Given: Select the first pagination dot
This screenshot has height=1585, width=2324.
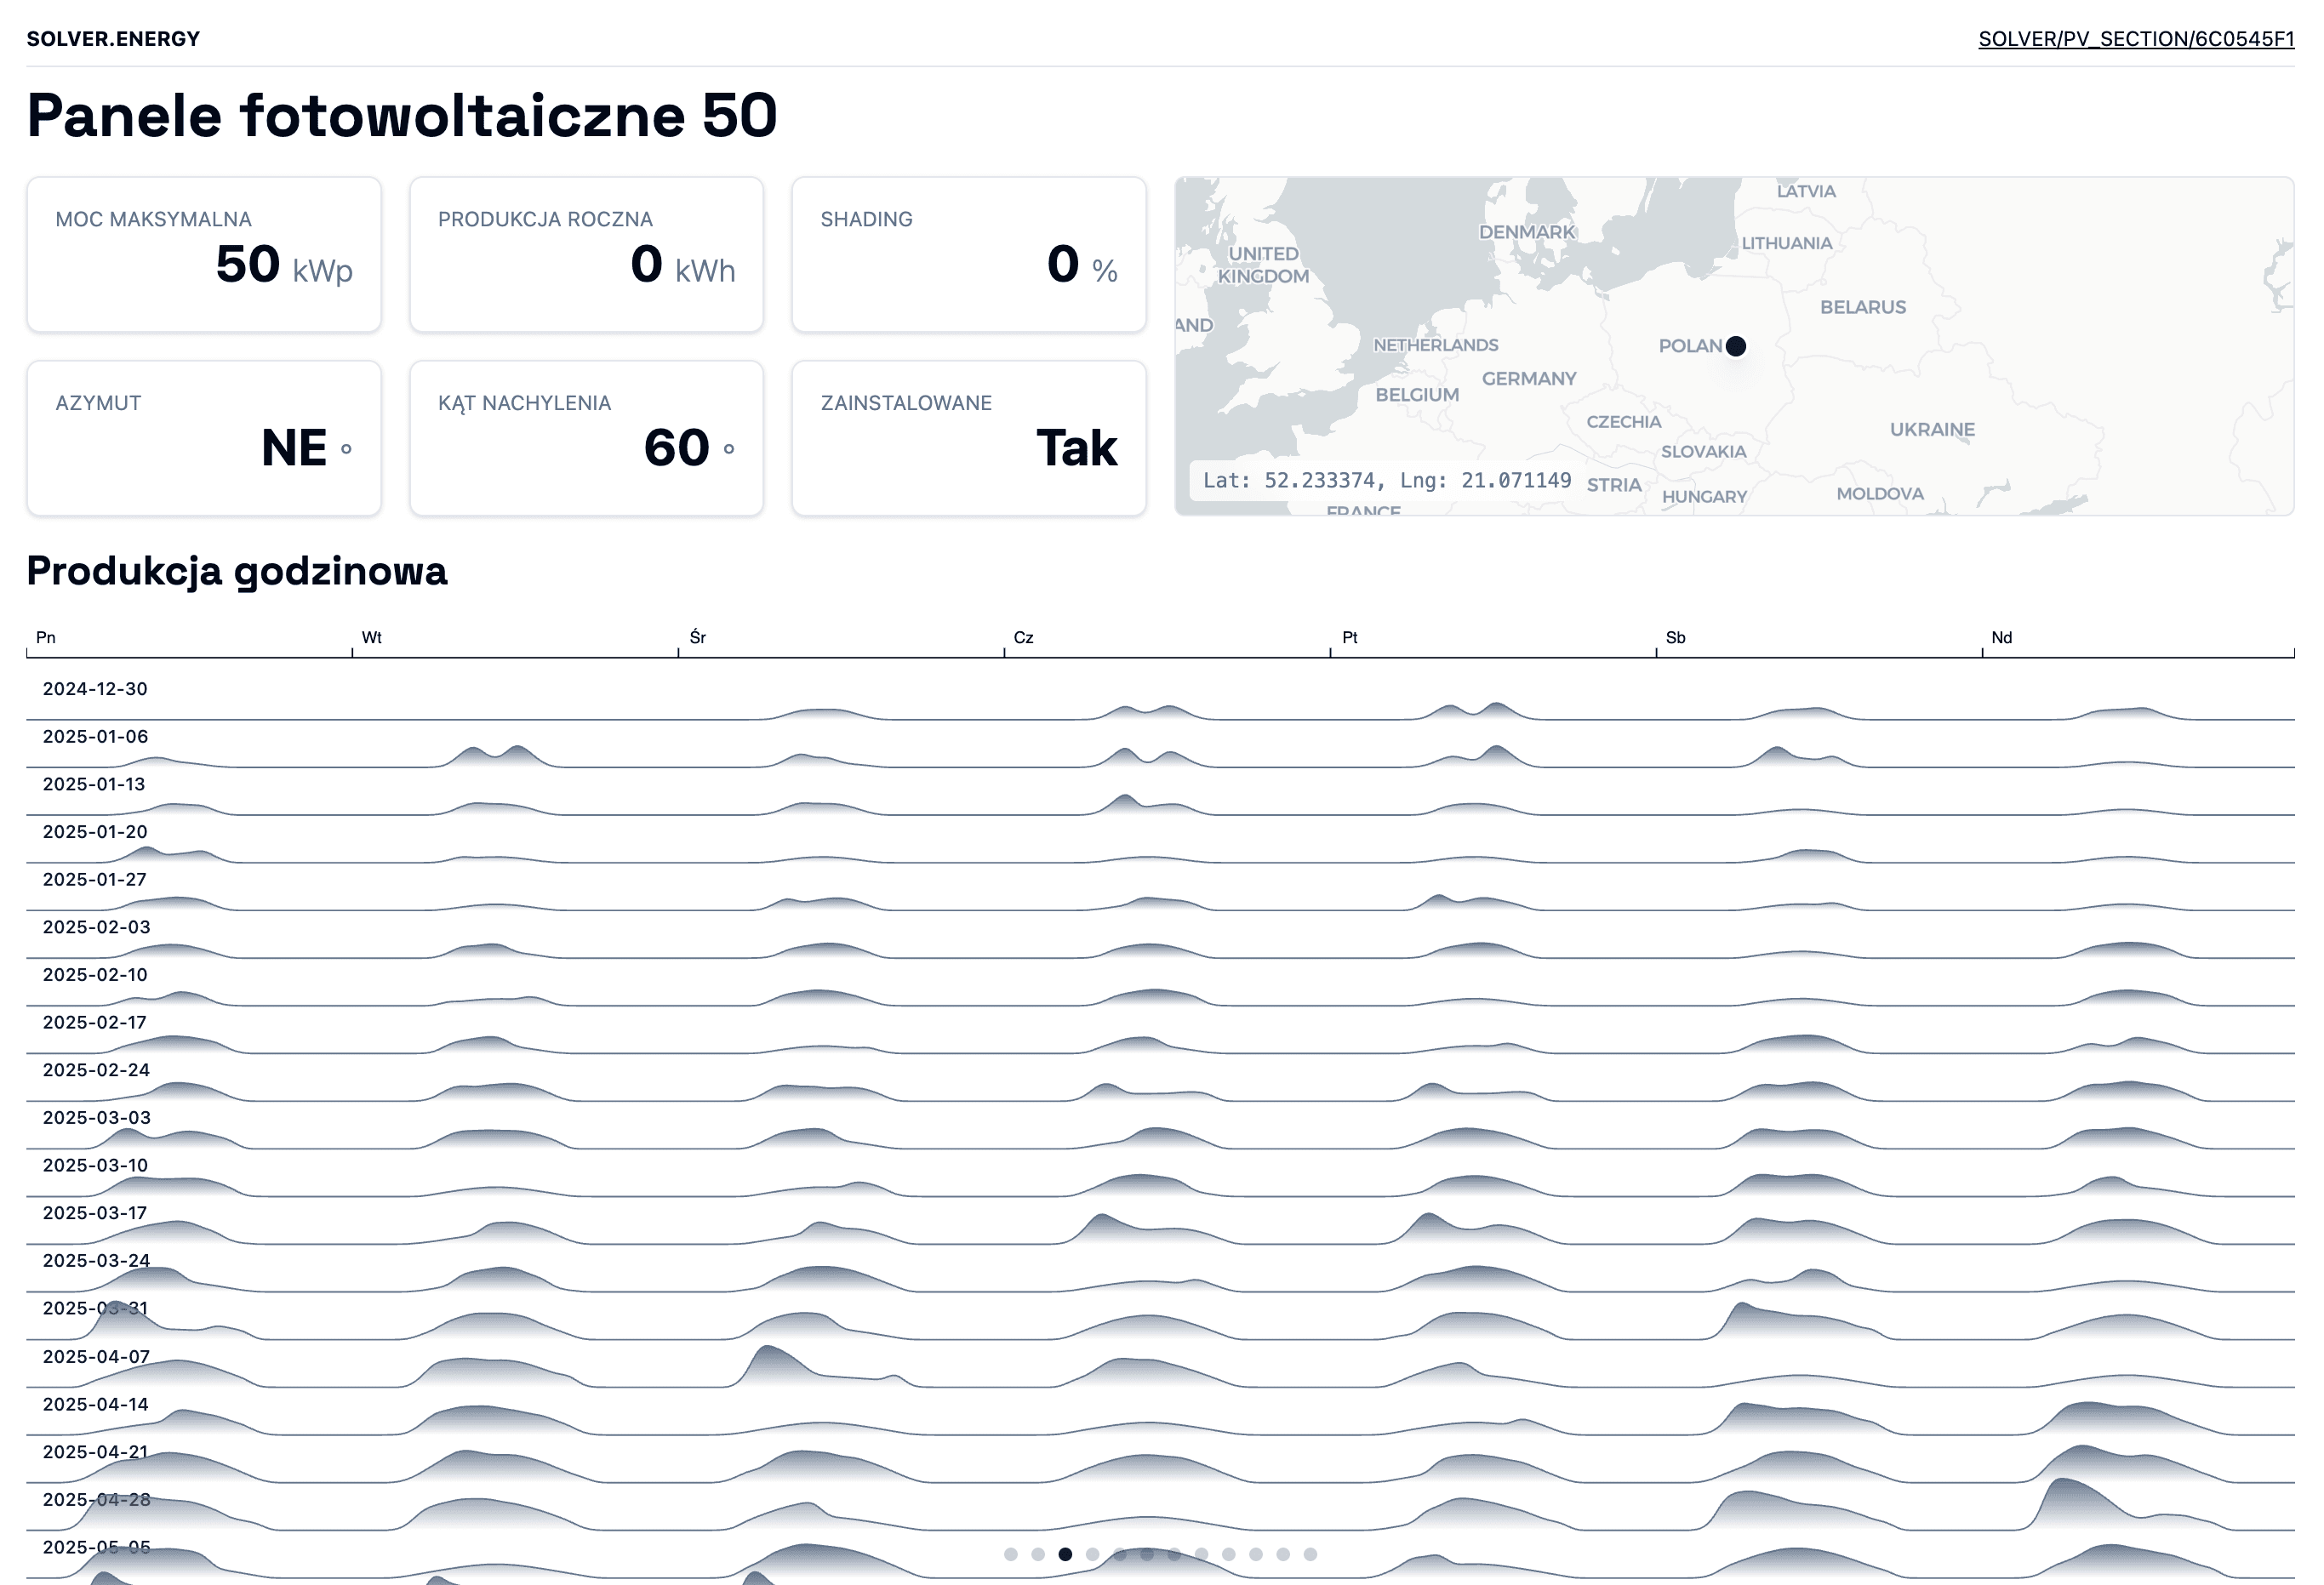Looking at the screenshot, I should click(x=1011, y=1554).
